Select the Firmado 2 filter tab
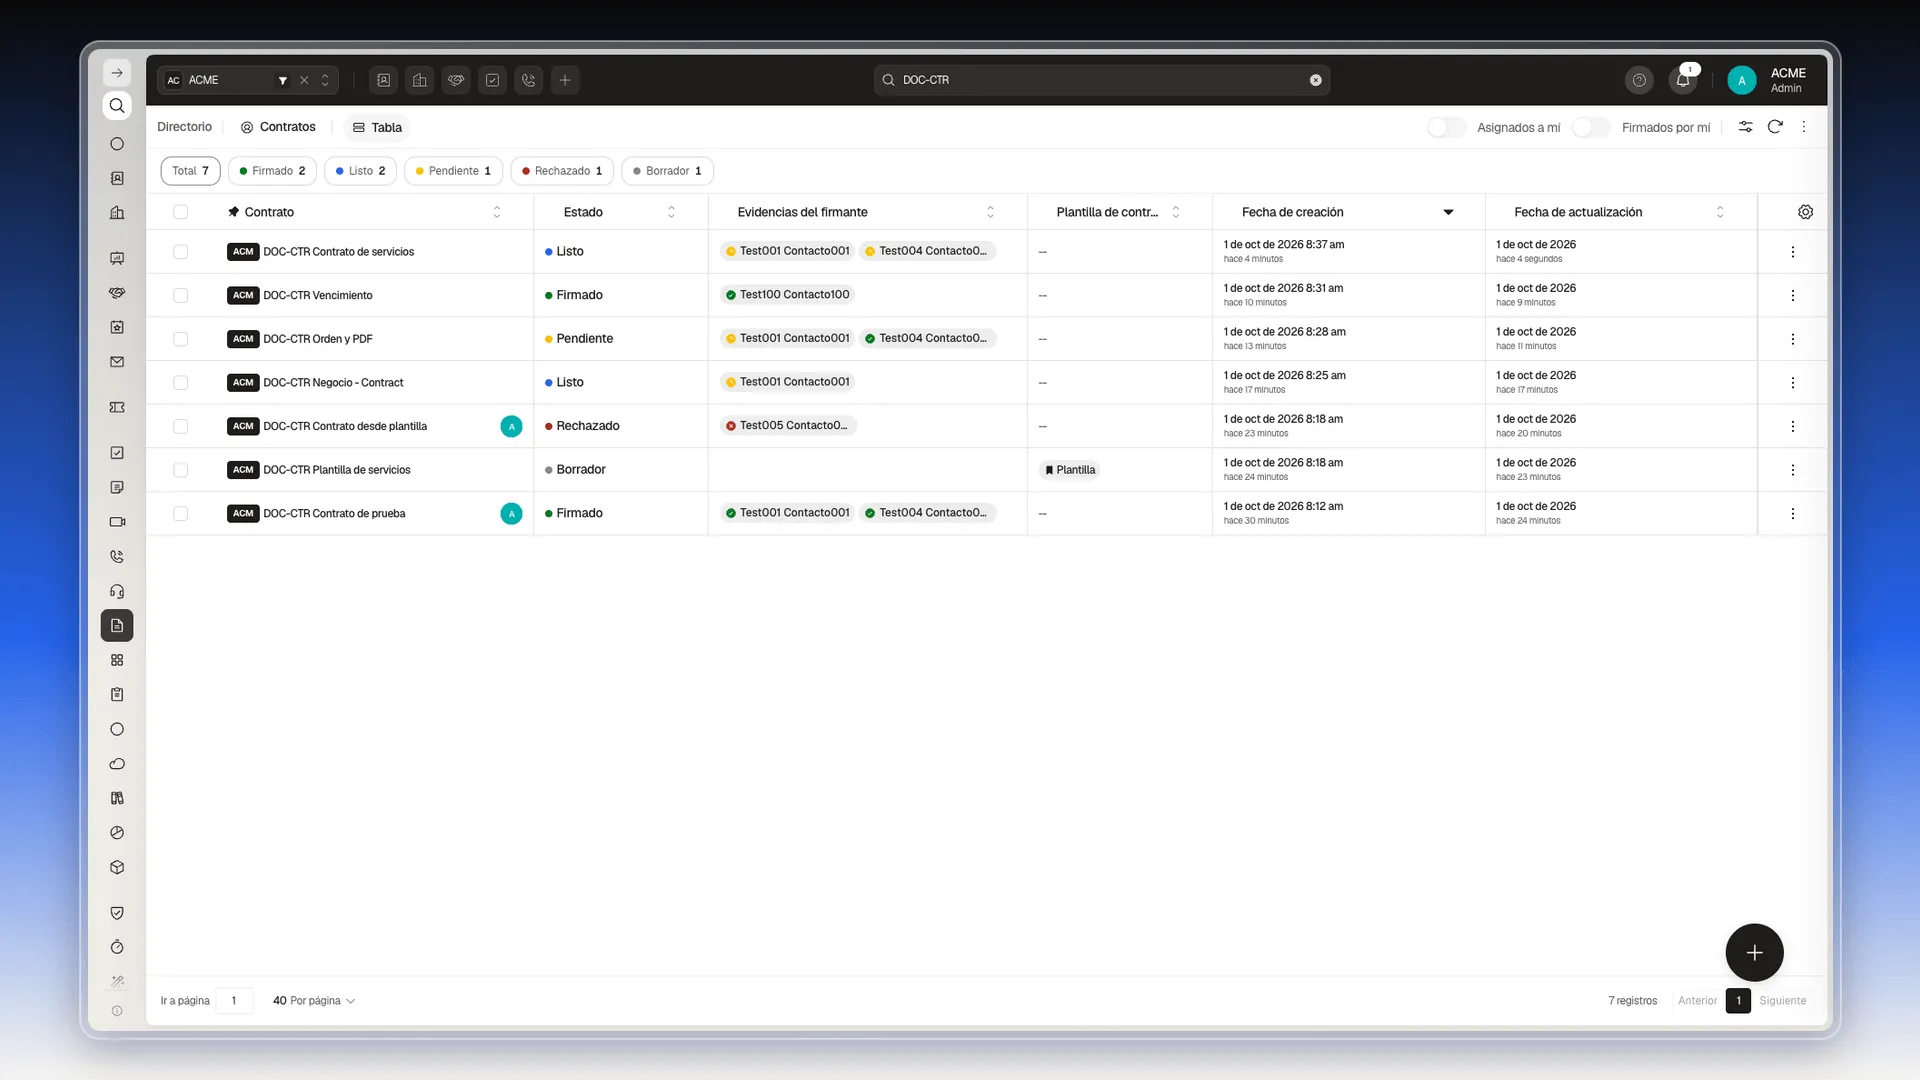The image size is (1920, 1080). click(272, 171)
